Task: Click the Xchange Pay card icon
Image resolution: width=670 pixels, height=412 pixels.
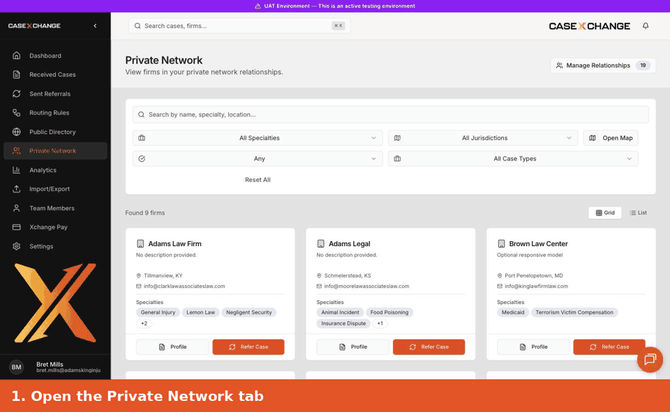Action: tap(16, 227)
